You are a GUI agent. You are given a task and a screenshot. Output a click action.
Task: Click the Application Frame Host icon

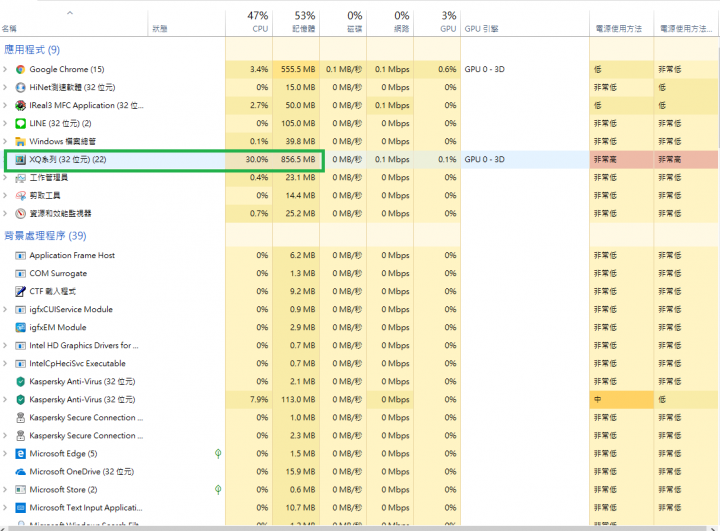pos(20,255)
